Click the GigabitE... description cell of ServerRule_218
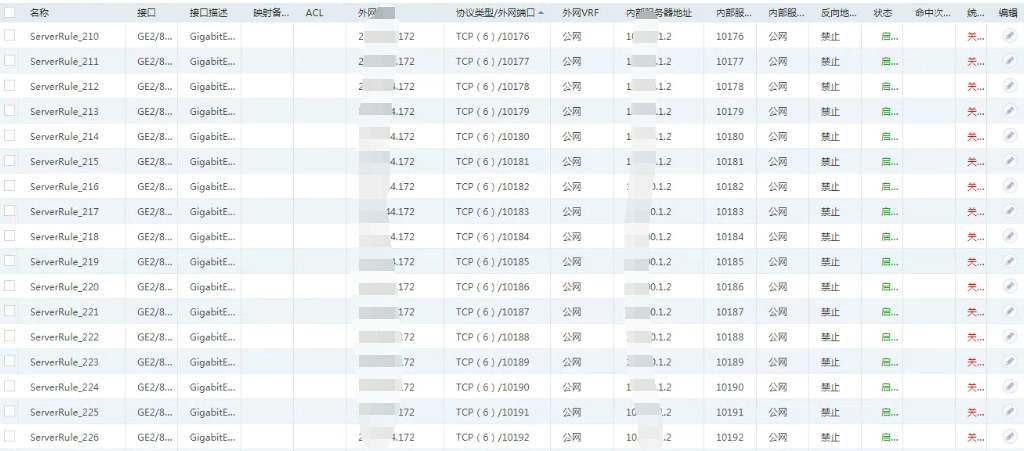The height and width of the screenshot is (451, 1024). tap(213, 236)
